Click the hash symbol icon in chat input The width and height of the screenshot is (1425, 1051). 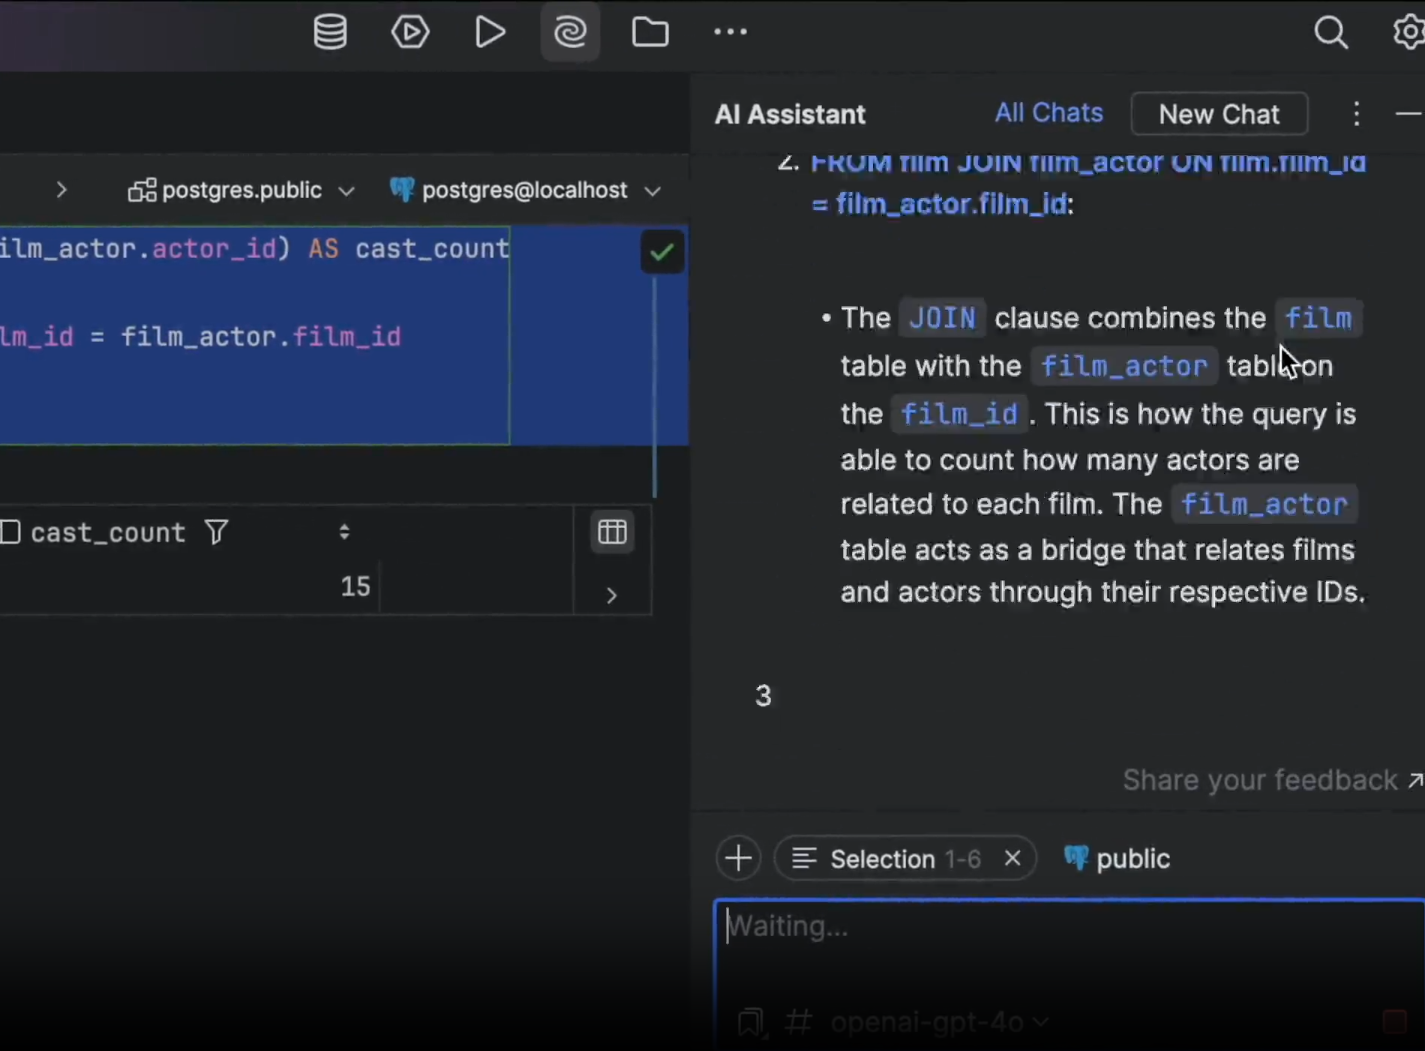coord(798,1021)
